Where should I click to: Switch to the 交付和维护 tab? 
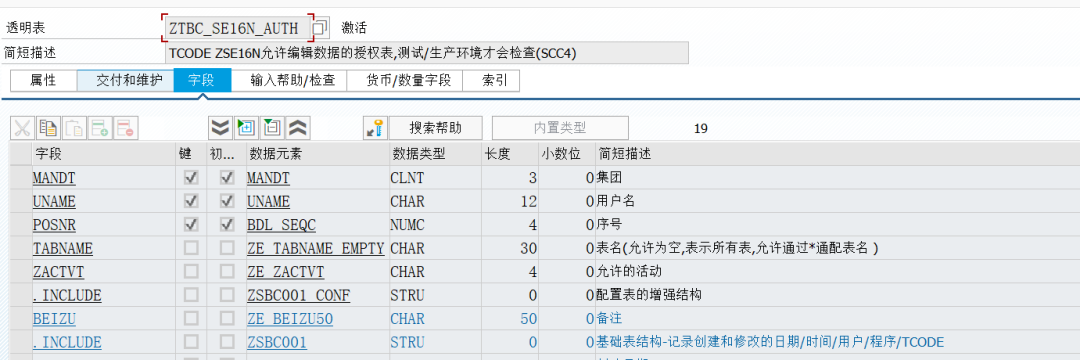125,81
